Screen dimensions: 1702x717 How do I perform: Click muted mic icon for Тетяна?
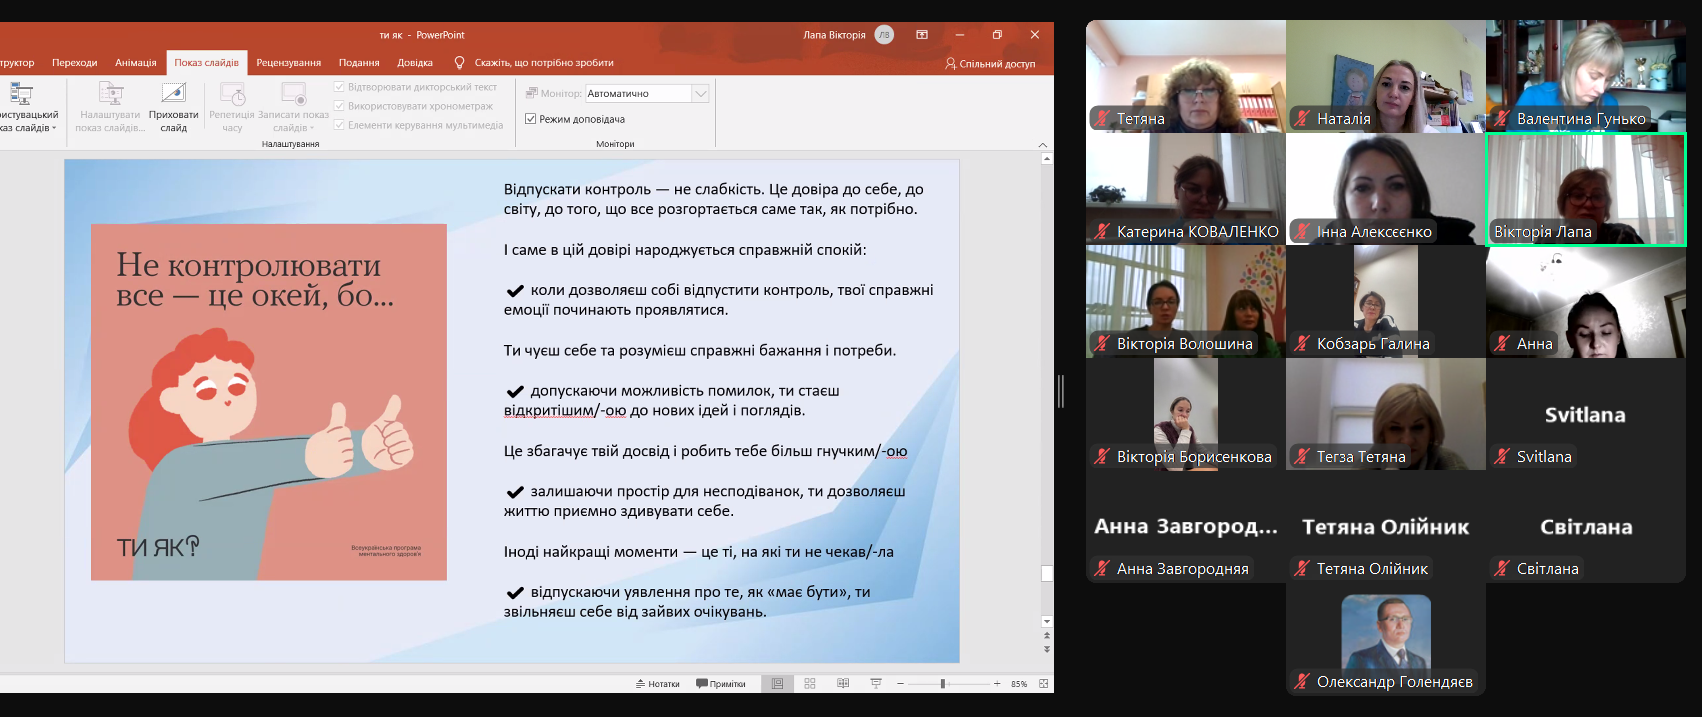(x=1101, y=118)
